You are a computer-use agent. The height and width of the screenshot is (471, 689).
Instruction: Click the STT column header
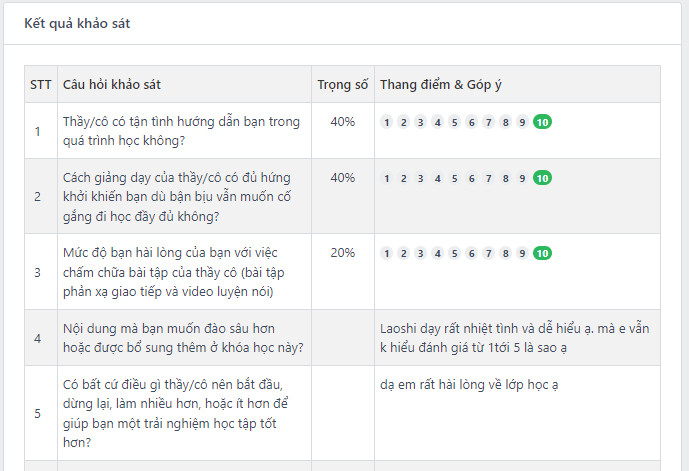pos(40,84)
